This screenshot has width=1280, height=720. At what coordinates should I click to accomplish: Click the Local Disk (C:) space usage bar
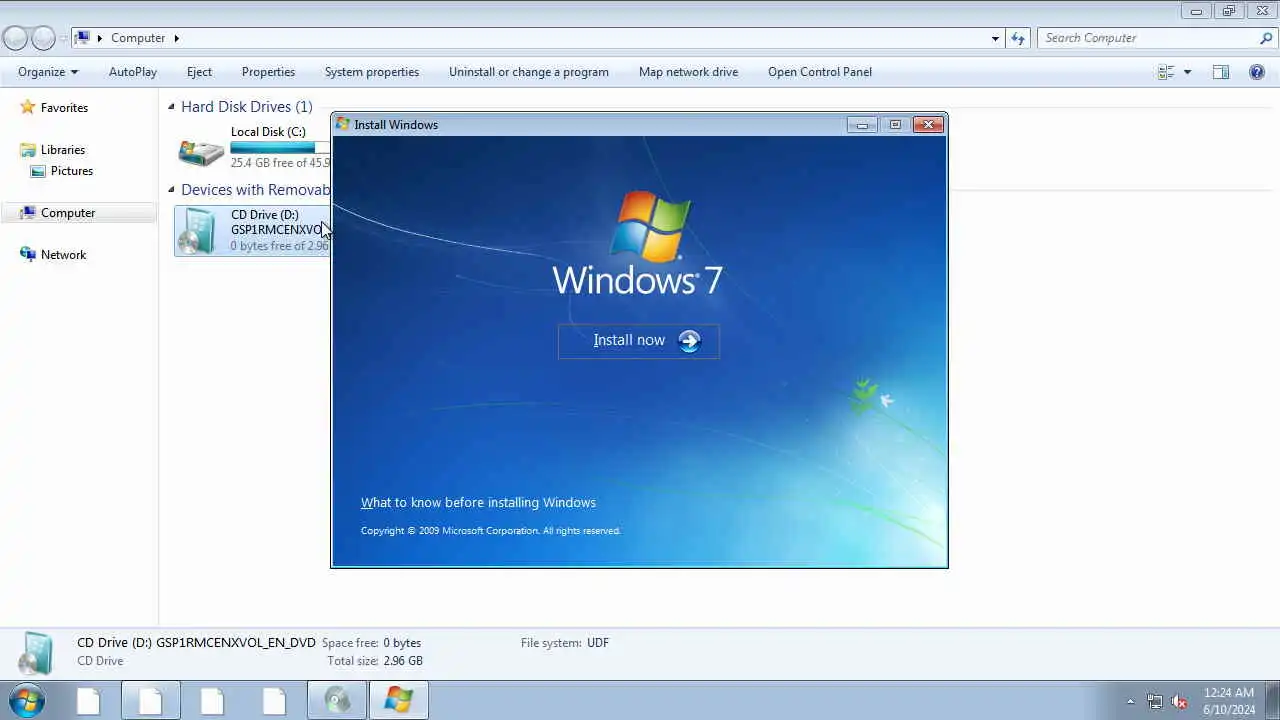(x=280, y=148)
